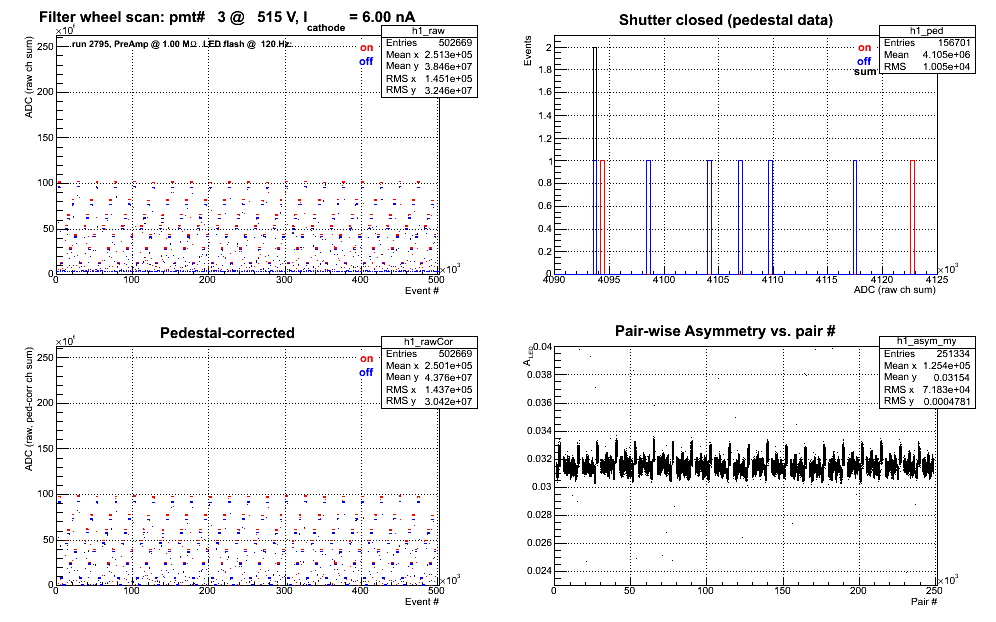Click 'Mean y 4.376e+07' in the h1_rawCor box

tap(429, 377)
